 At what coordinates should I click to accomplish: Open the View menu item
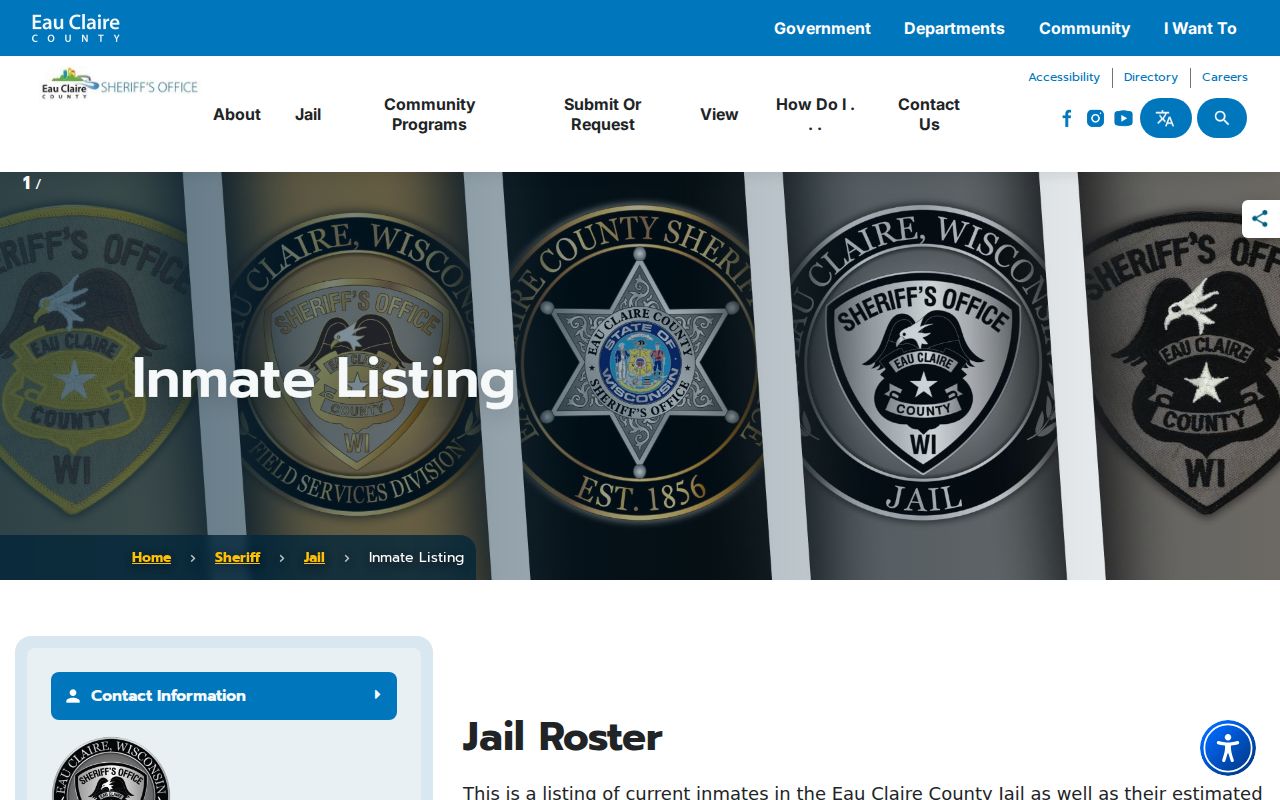click(x=719, y=114)
